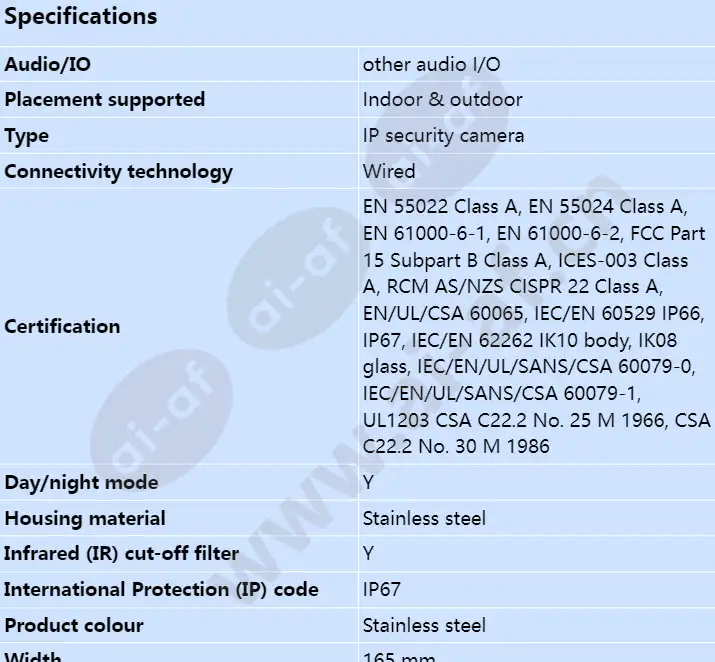Click the certification list starting with EN 55022
Viewport: 715px width, 662px height.
[x=536, y=326]
